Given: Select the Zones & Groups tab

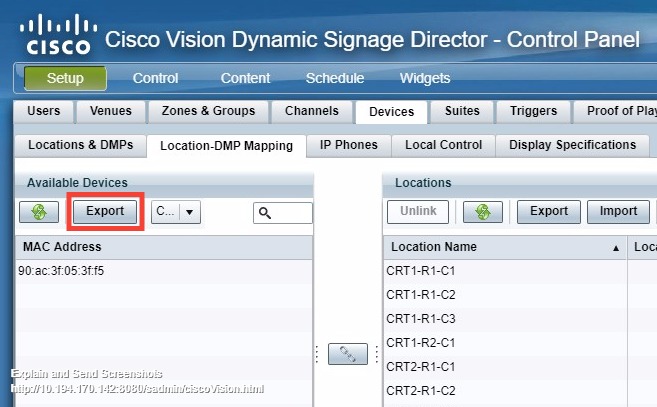Looking at the screenshot, I should [x=207, y=111].
